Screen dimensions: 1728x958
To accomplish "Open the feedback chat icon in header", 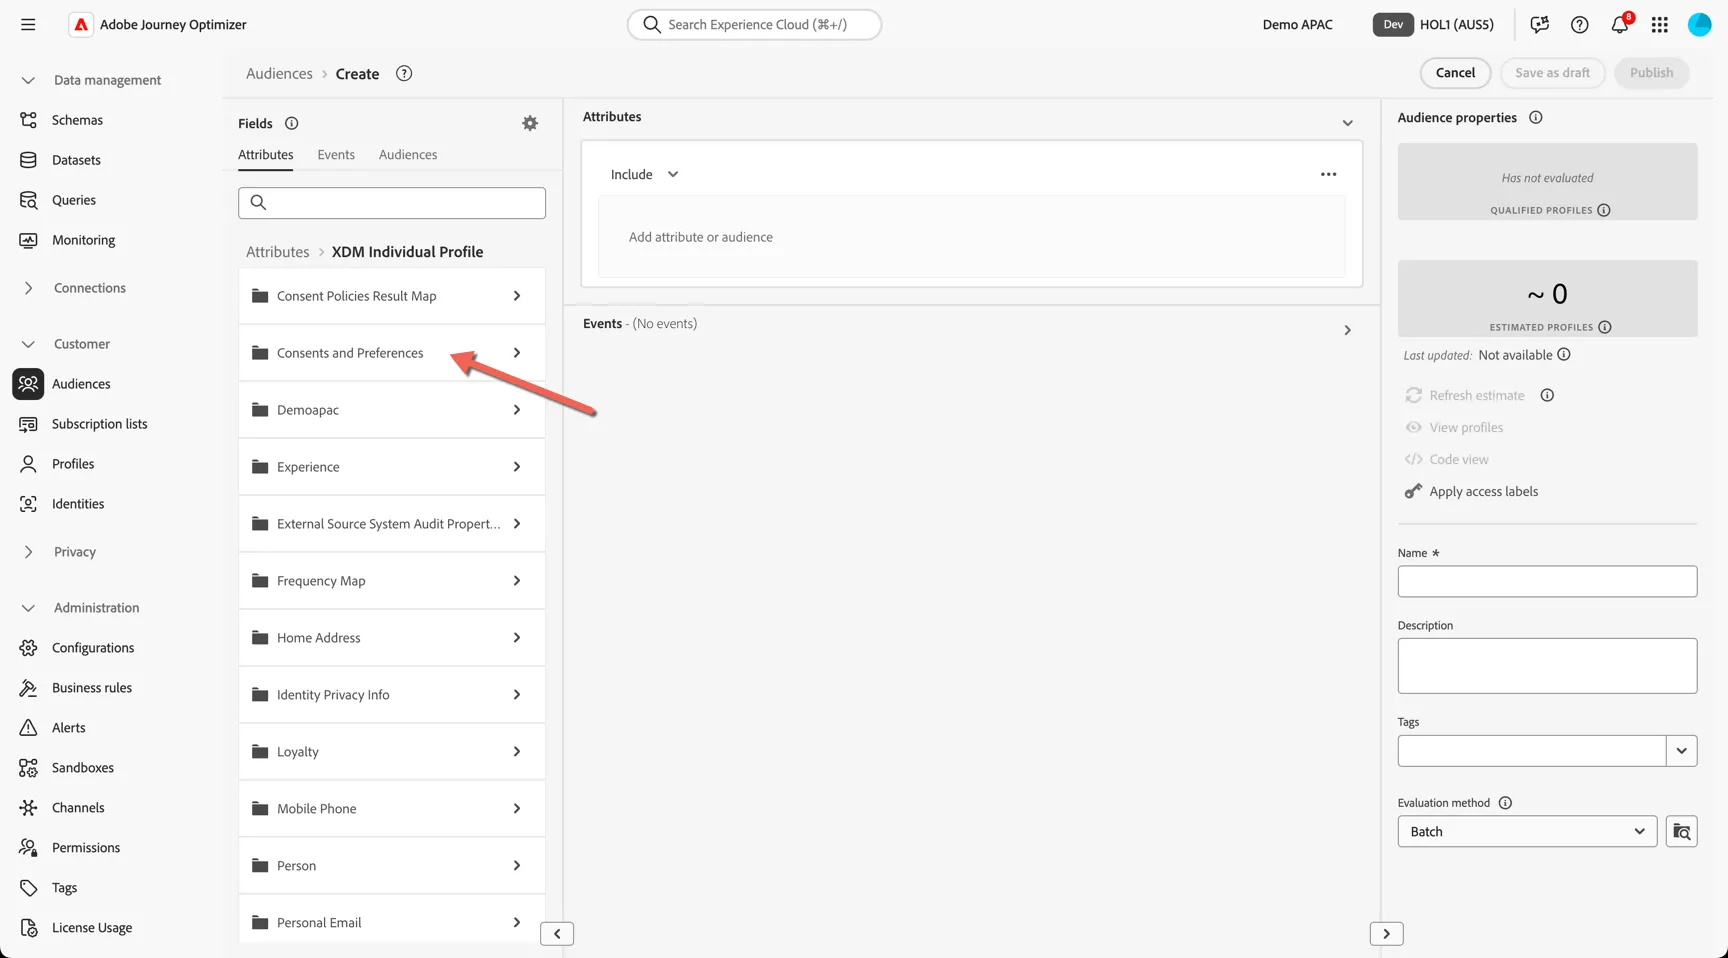I will [x=1539, y=24].
